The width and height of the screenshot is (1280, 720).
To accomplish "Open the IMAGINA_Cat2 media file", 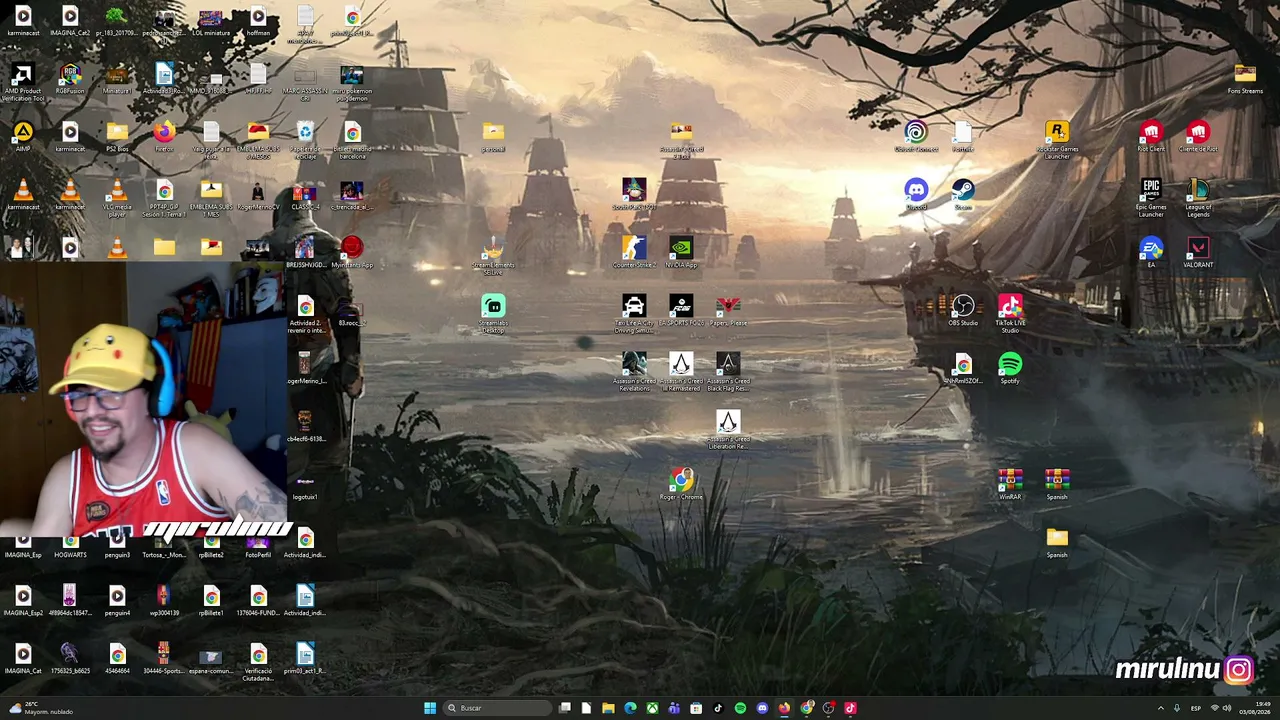I will tap(70, 22).
